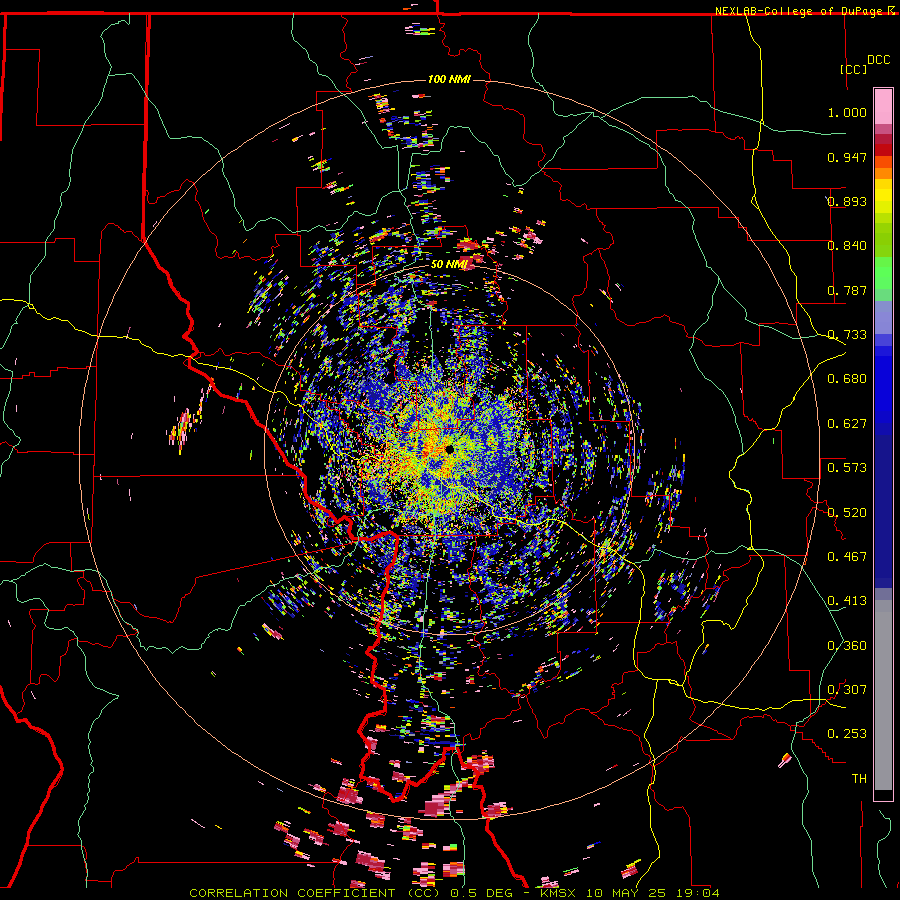The height and width of the screenshot is (900, 900).
Task: Select the "DCC" legend title
Action: coord(878,60)
